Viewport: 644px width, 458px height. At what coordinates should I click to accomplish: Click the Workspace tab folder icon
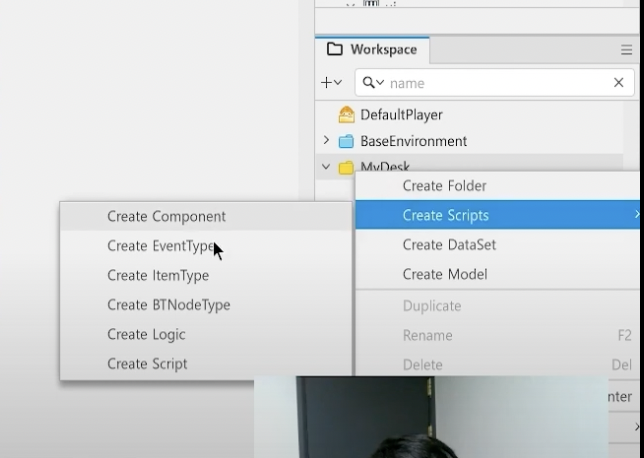point(335,49)
